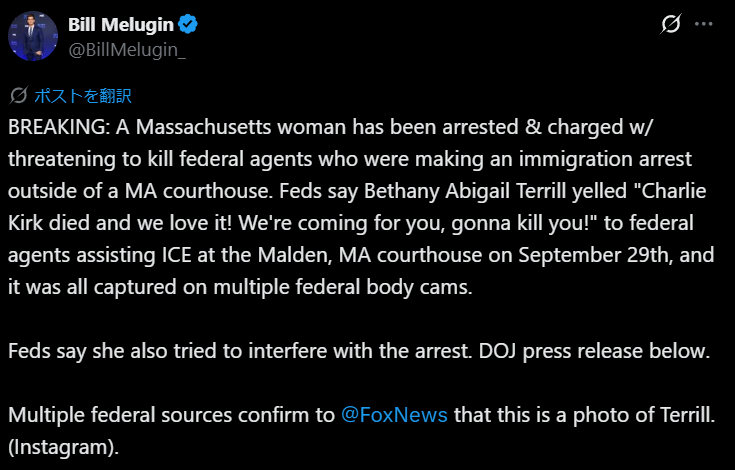
Task: Open the @BillMelugin_ handle link
Action: (x=126, y=48)
